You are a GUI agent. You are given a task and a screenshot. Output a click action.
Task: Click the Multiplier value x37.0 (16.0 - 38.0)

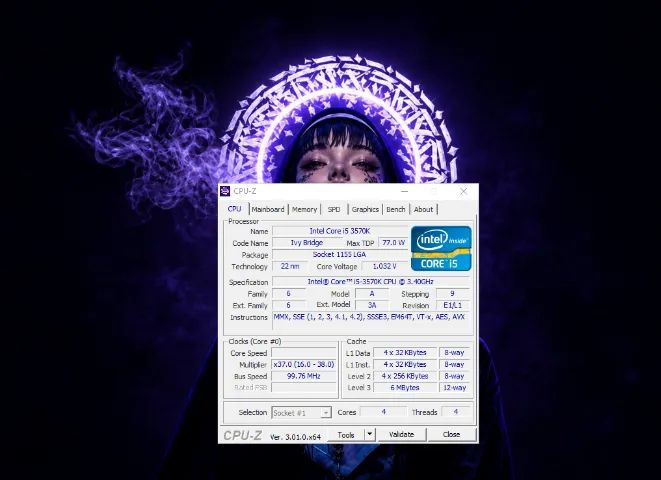coord(304,365)
